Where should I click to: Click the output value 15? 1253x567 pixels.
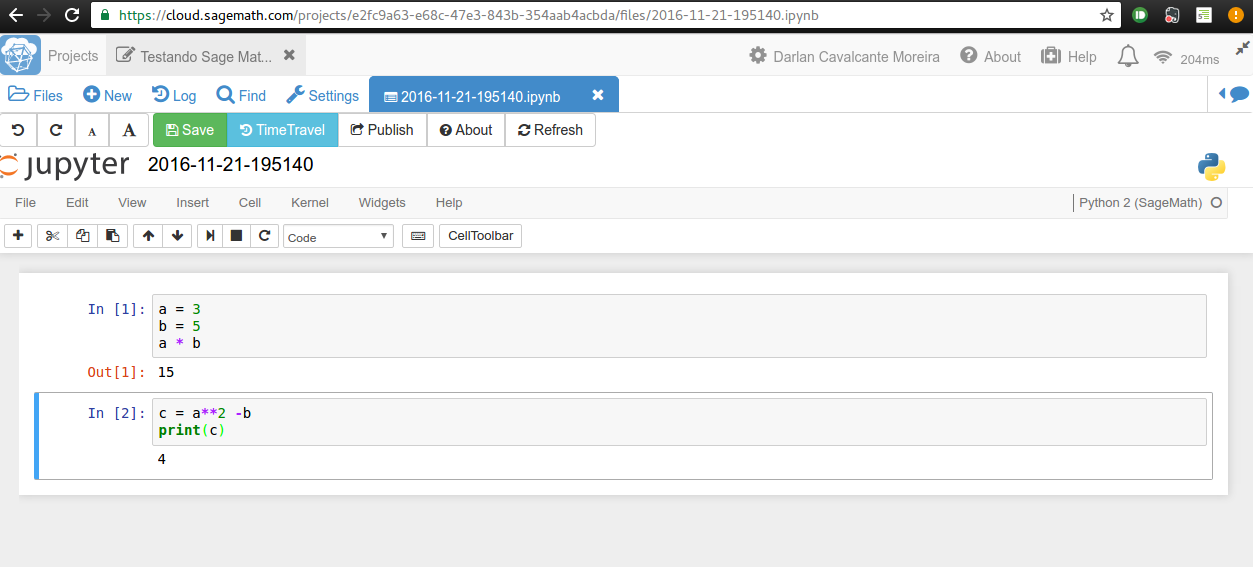coord(166,372)
